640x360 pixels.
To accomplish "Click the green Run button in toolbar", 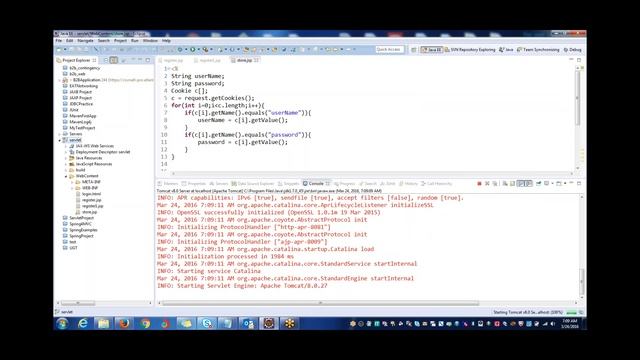I will point(193,50).
